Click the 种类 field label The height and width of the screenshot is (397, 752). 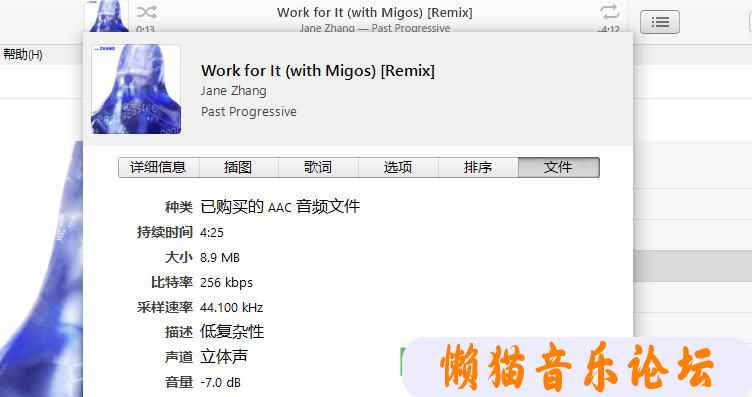click(179, 207)
